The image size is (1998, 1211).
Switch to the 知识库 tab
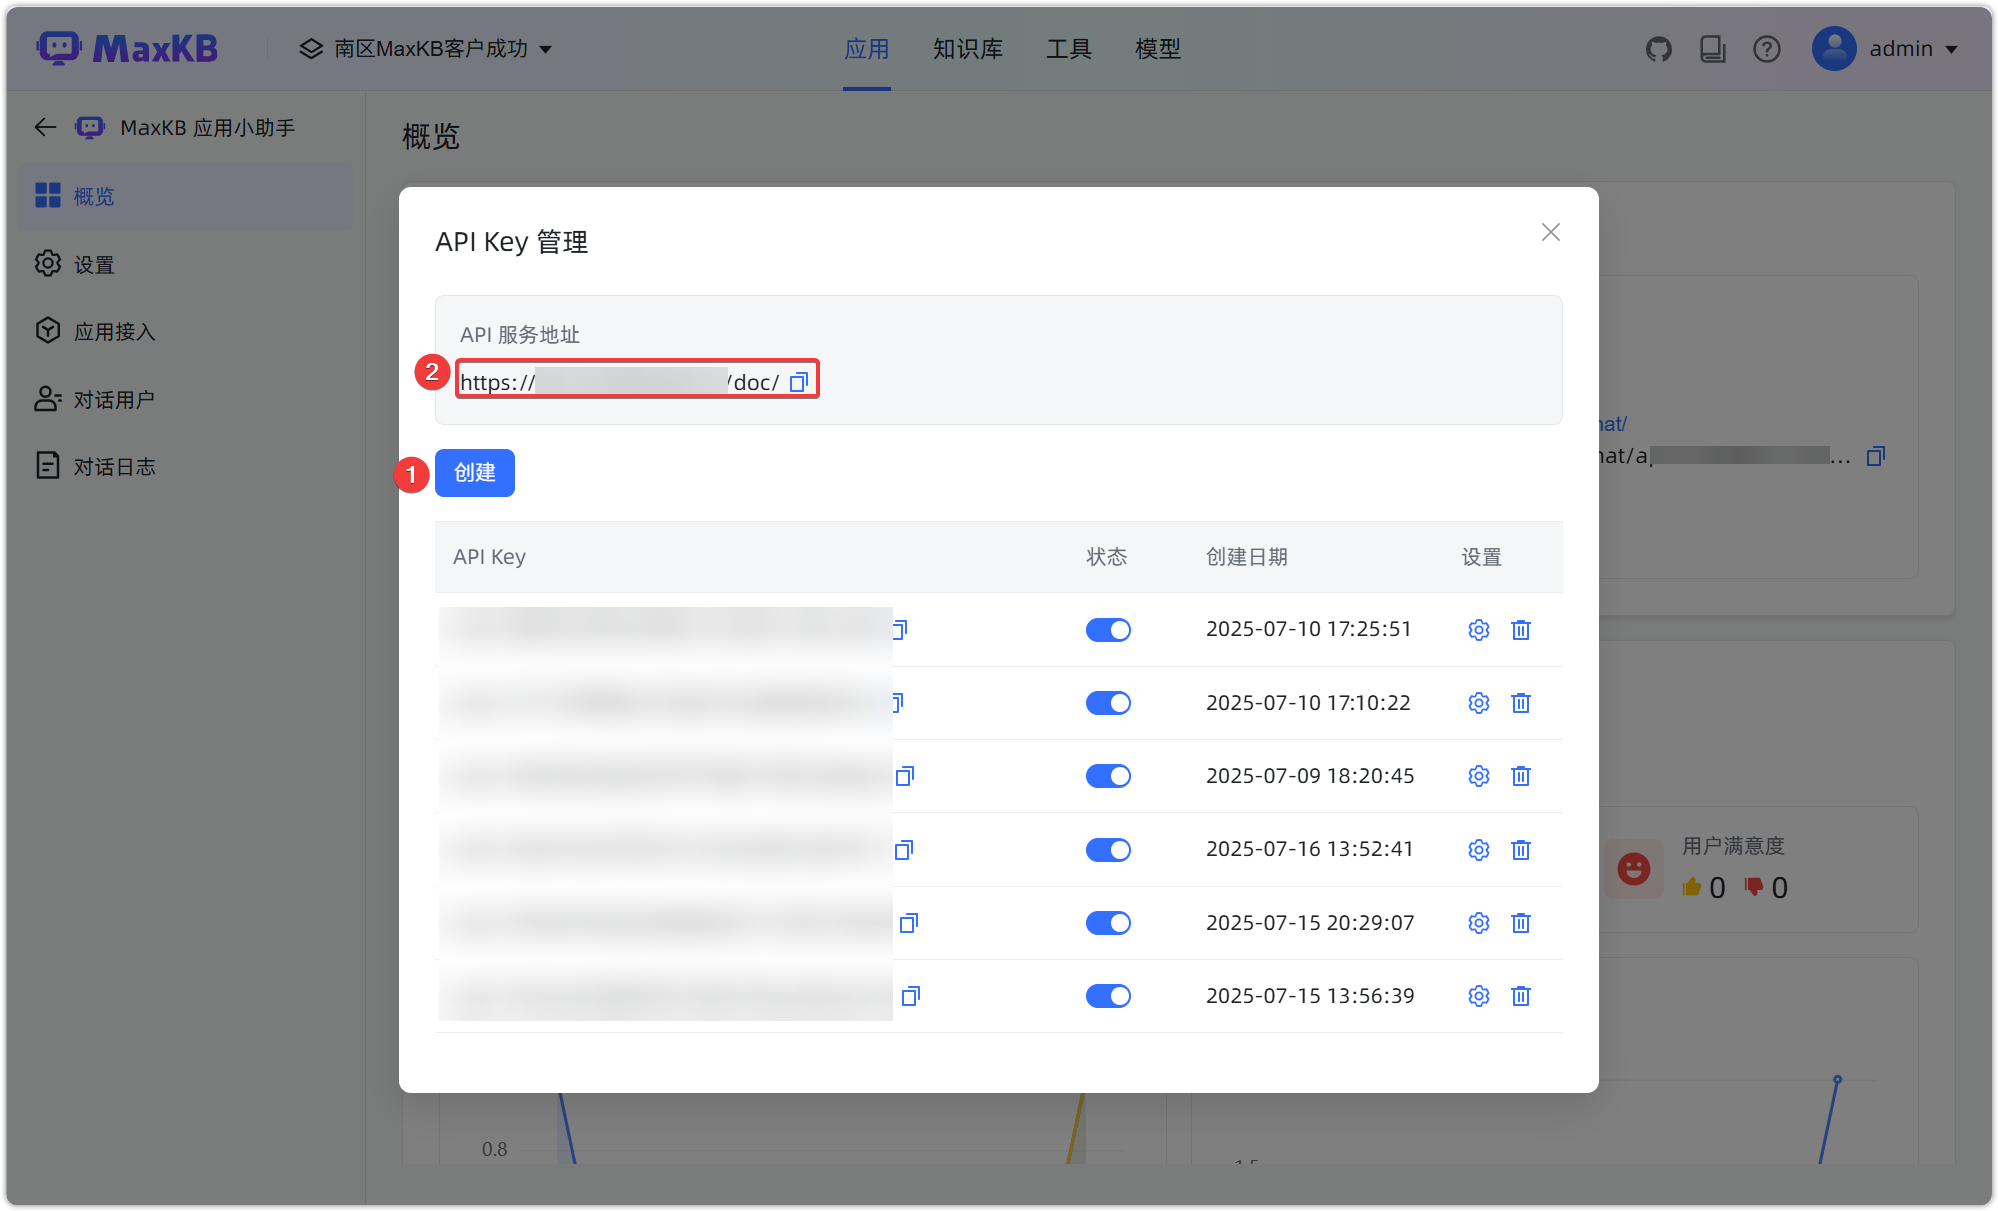pyautogui.click(x=967, y=49)
